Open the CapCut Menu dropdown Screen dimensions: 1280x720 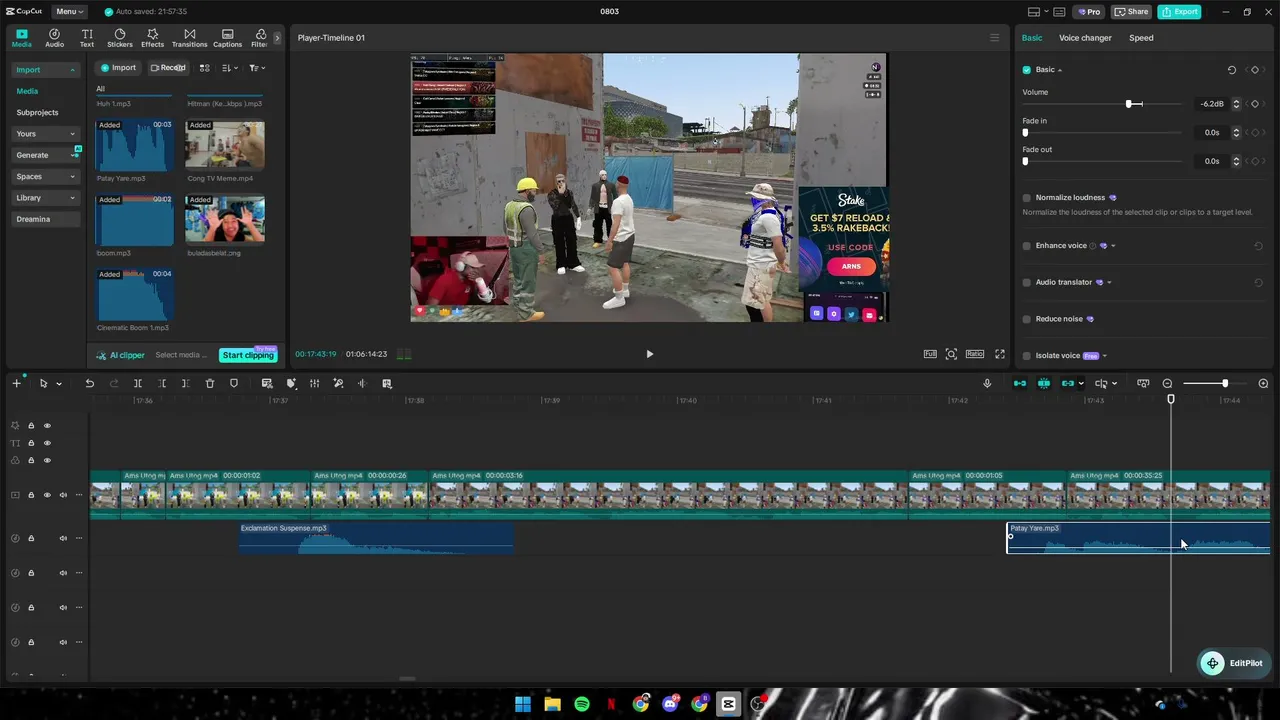(69, 12)
